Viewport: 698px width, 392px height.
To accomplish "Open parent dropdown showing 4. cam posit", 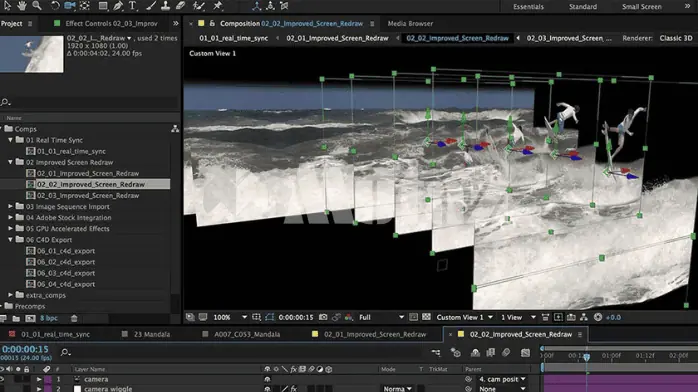I will click(x=503, y=379).
